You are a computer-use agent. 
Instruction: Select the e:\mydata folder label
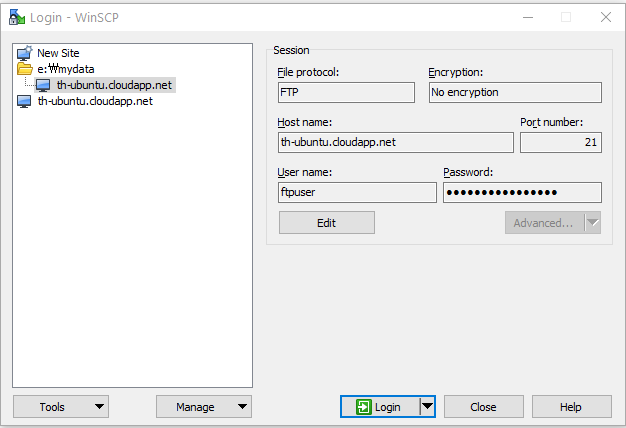click(x=66, y=69)
